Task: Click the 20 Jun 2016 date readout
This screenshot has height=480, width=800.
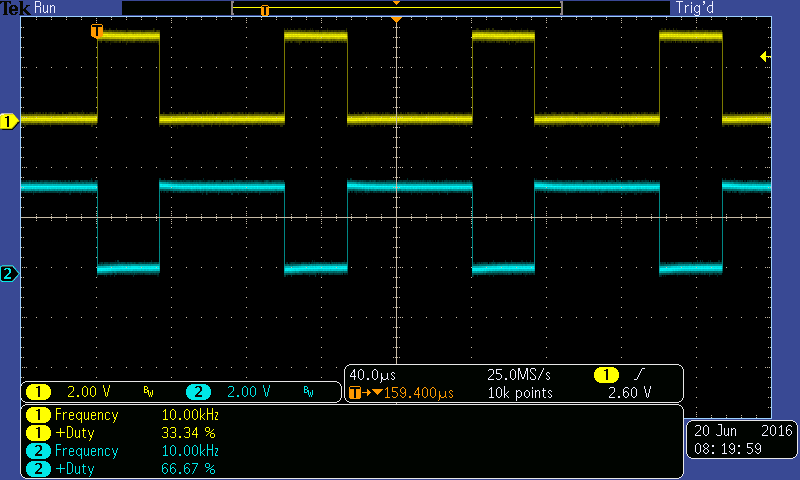Action: pyautogui.click(x=743, y=431)
